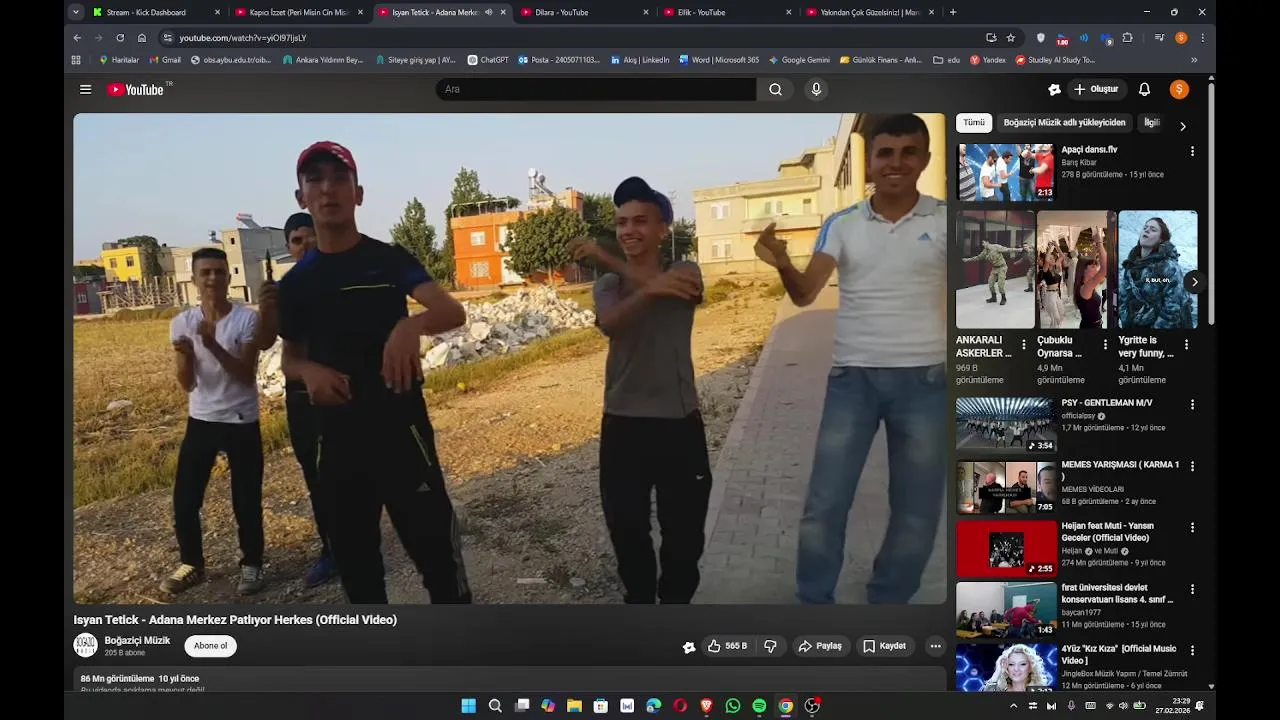Switch to Kapıcı İzzet tab
The image size is (1280, 720).
(299, 12)
